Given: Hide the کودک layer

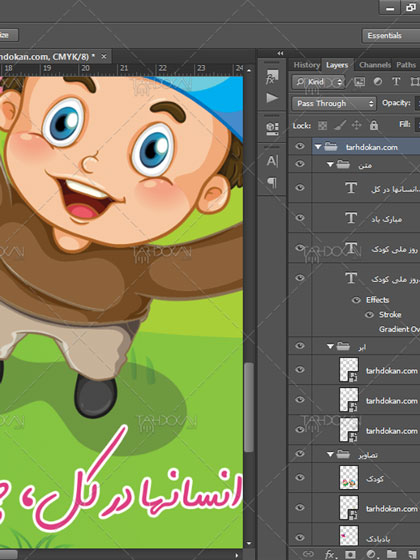Looking at the screenshot, I should point(300,478).
